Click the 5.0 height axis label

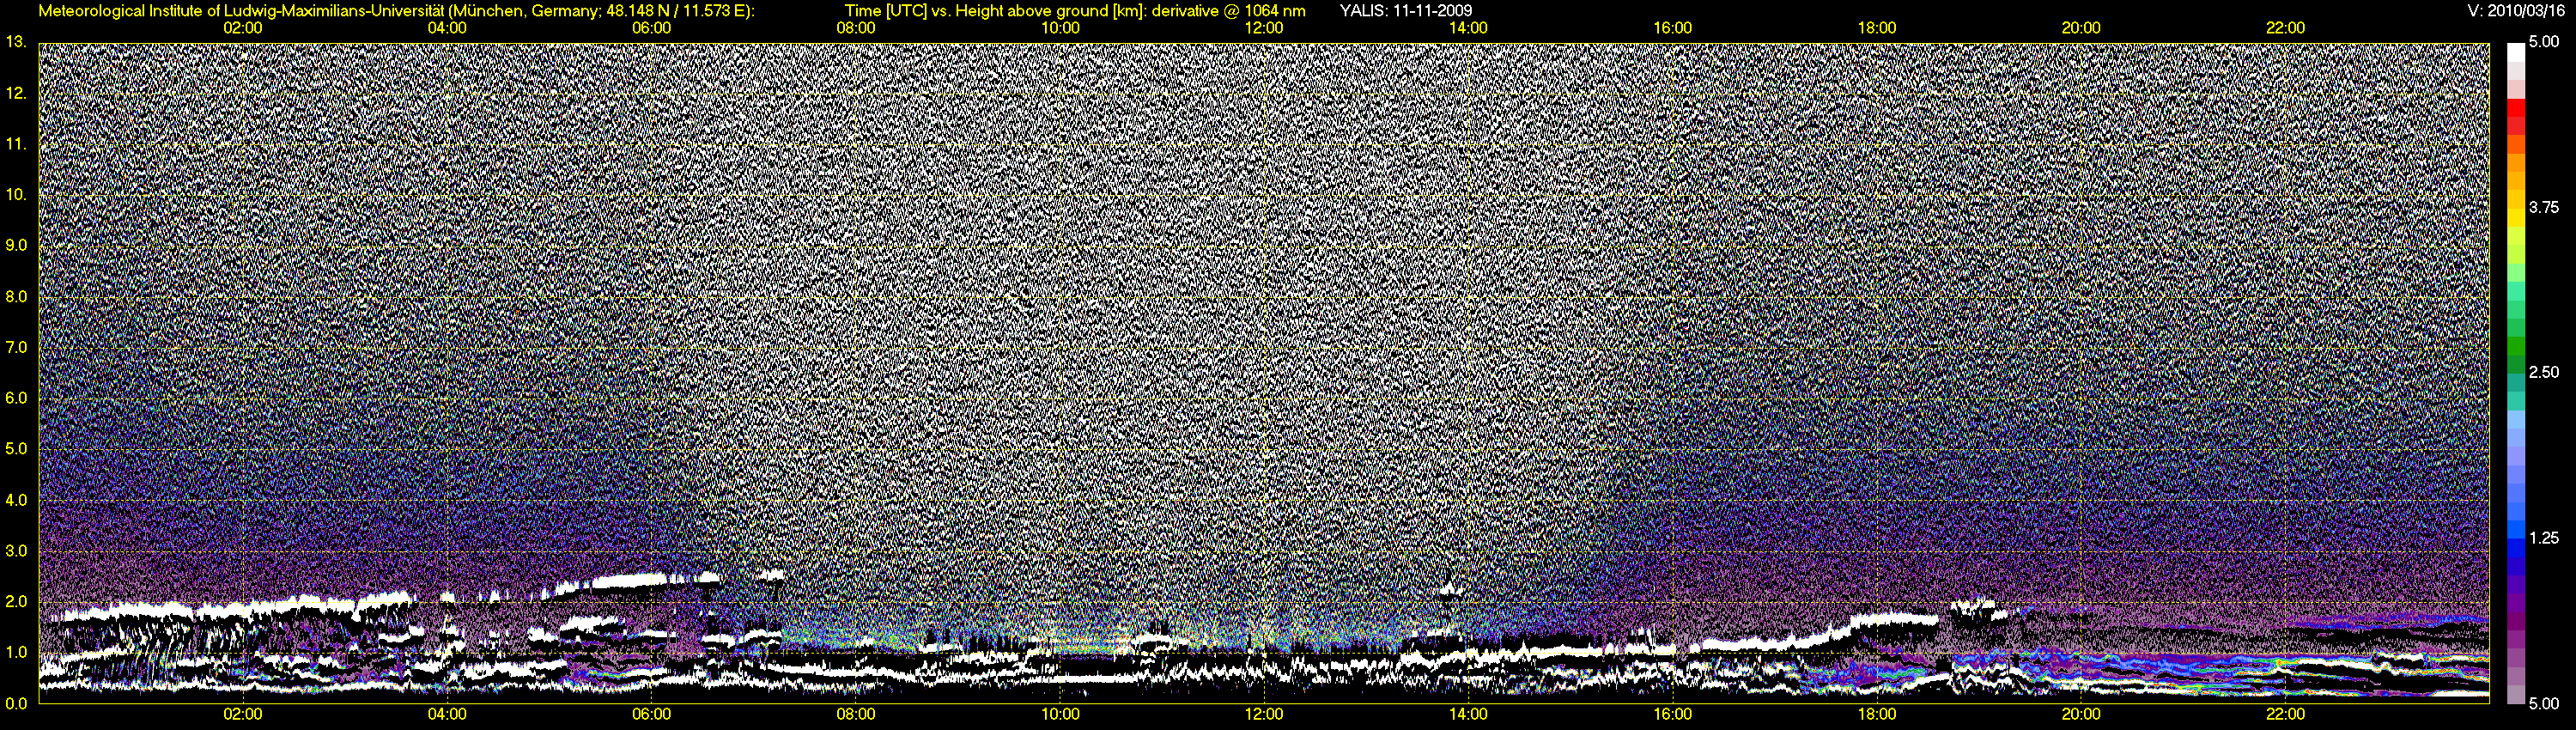[15, 449]
